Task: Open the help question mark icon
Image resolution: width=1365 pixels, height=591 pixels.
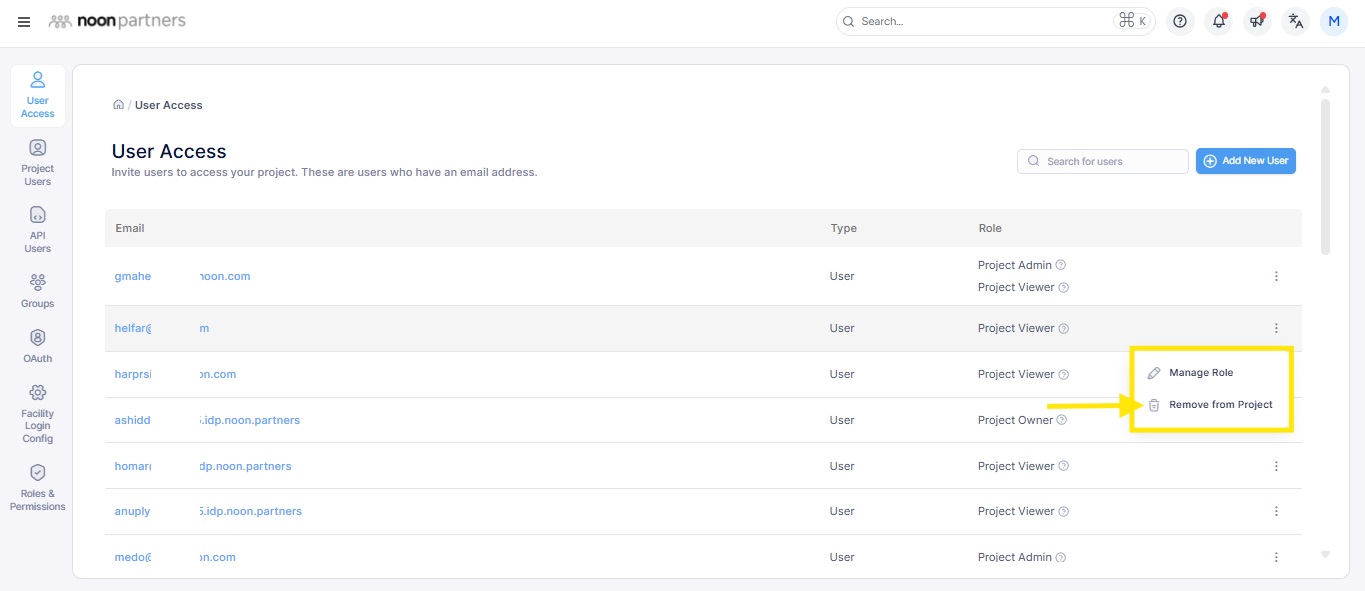Action: pos(1180,21)
